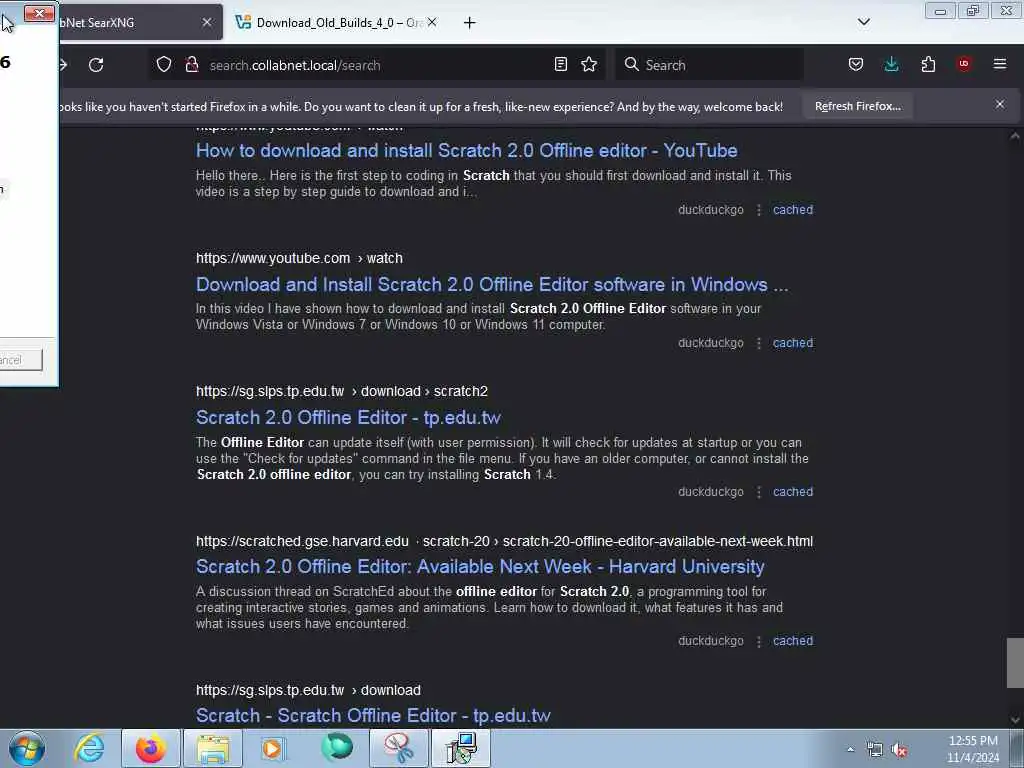This screenshot has width=1024, height=768.
Task: Reload the page with the refresh icon
Action: click(96, 65)
